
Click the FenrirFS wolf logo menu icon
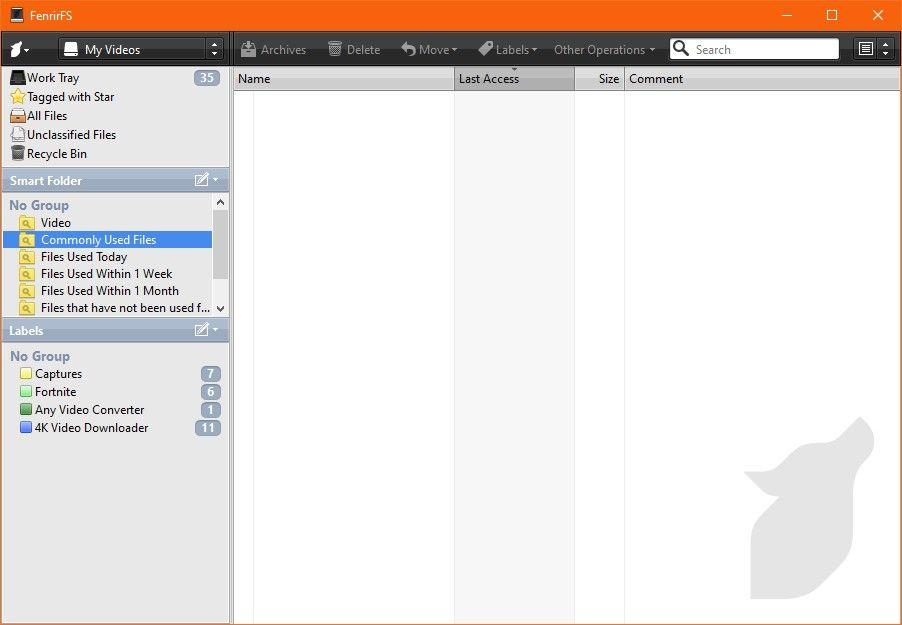[x=19, y=49]
